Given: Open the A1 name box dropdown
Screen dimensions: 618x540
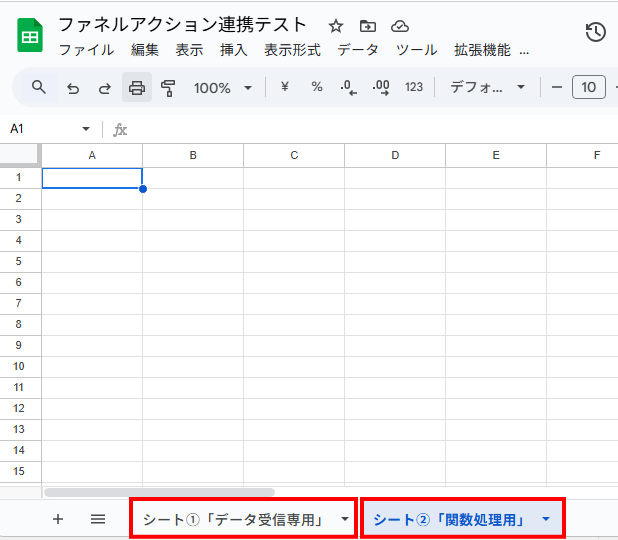Looking at the screenshot, I should tap(86, 129).
